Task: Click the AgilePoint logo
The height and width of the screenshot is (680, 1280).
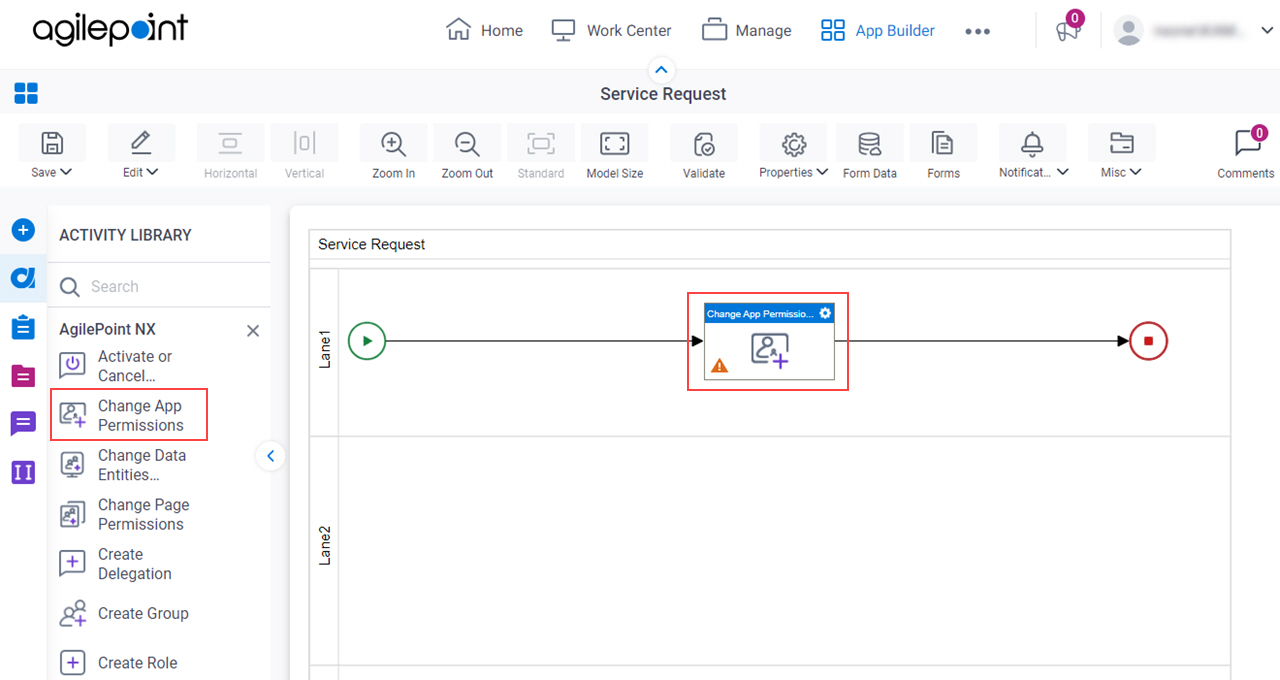Action: click(x=110, y=30)
